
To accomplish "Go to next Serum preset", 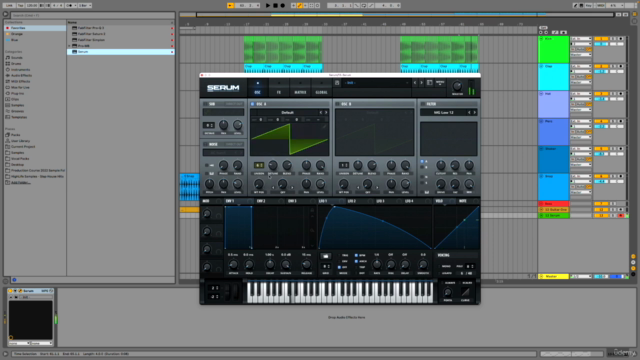I will point(421,83).
